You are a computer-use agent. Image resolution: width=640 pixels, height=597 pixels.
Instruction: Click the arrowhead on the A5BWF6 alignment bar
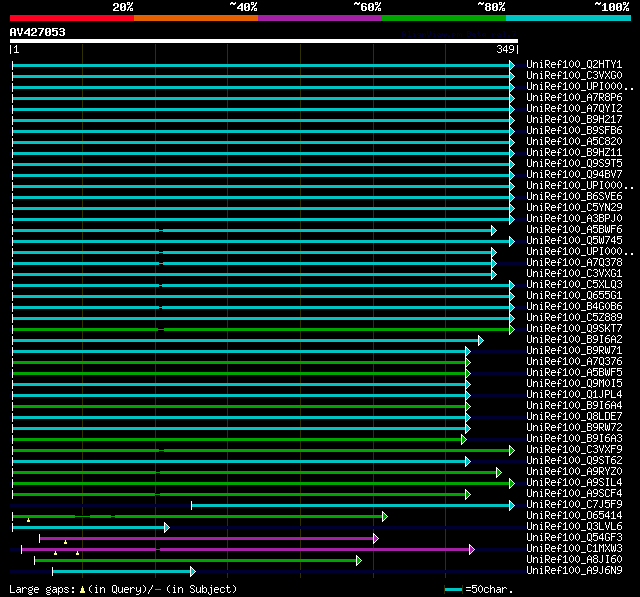494,230
